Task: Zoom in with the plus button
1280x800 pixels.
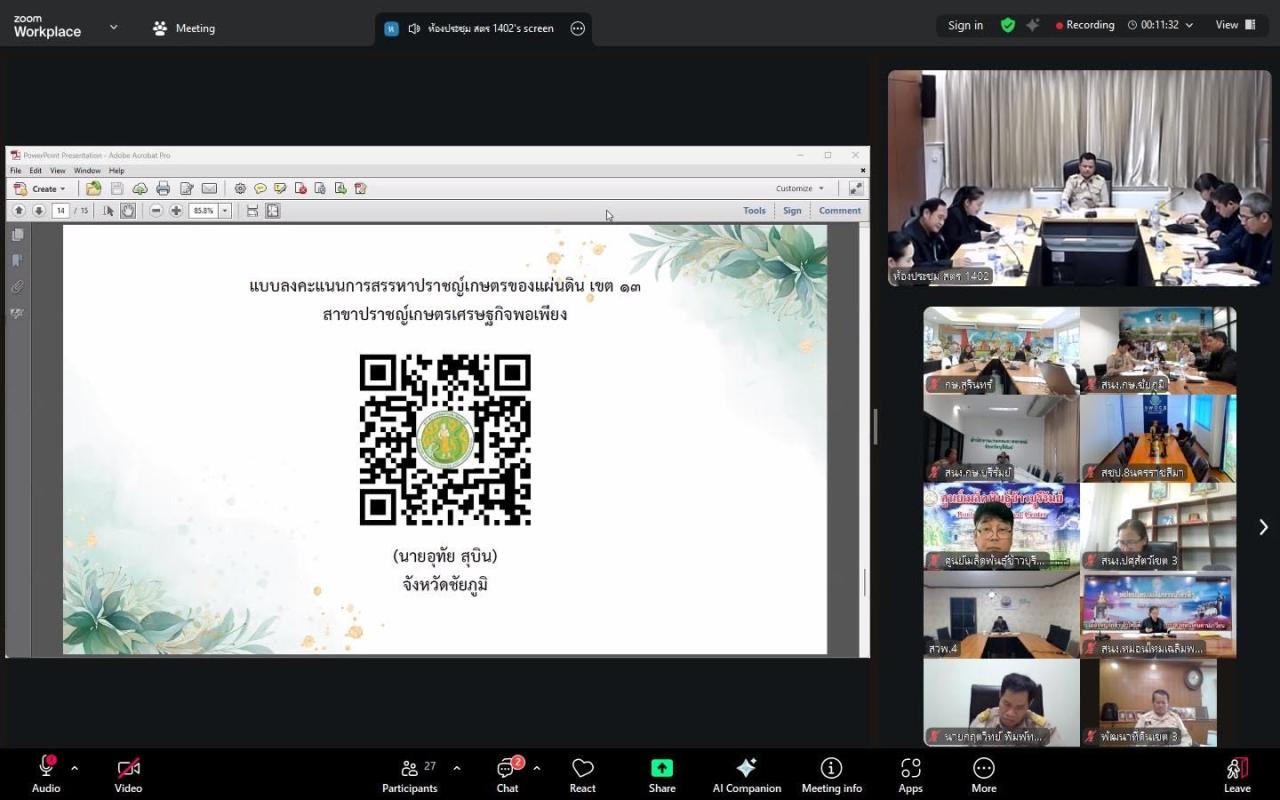Action: coord(176,211)
